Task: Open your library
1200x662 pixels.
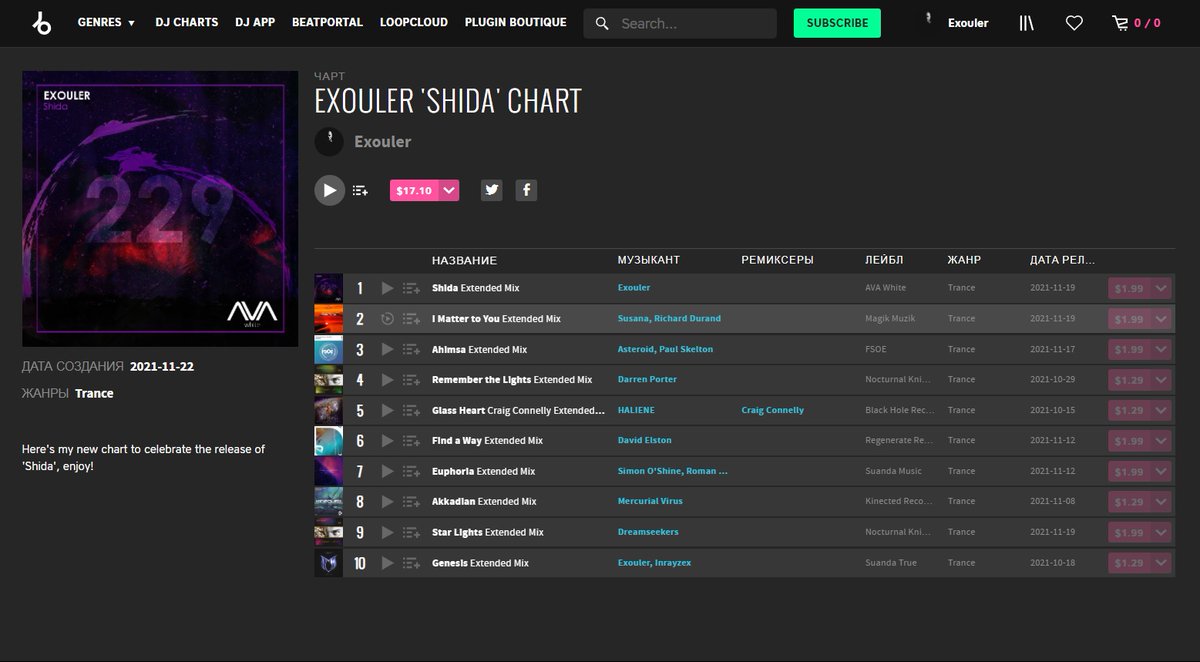Action: point(1026,22)
